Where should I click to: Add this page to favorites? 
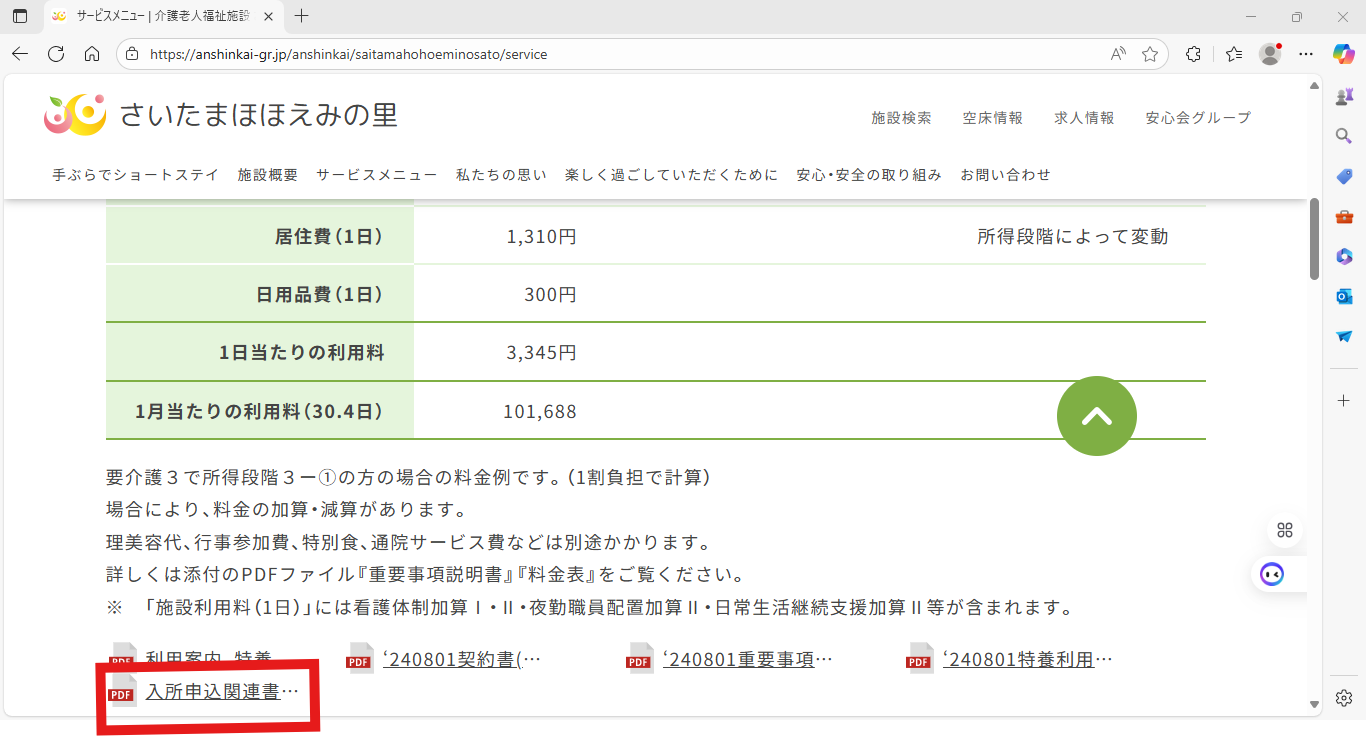1150,54
